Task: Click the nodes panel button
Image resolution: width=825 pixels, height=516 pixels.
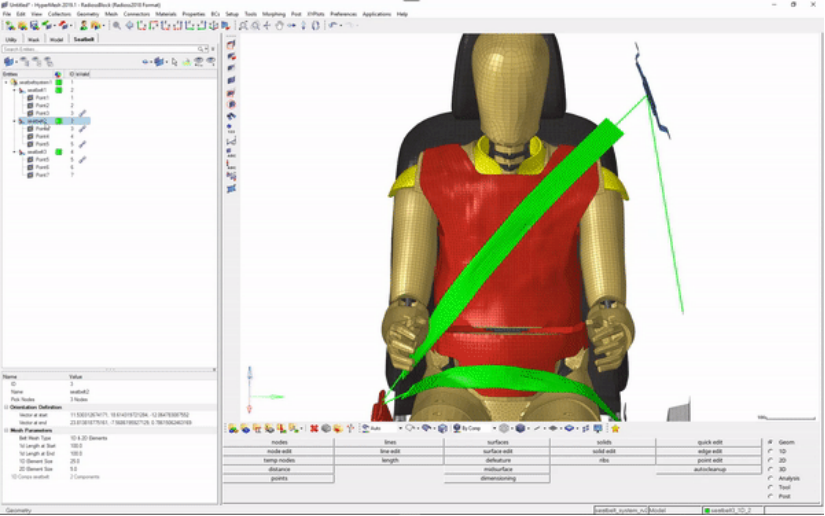Action: click(x=279, y=442)
